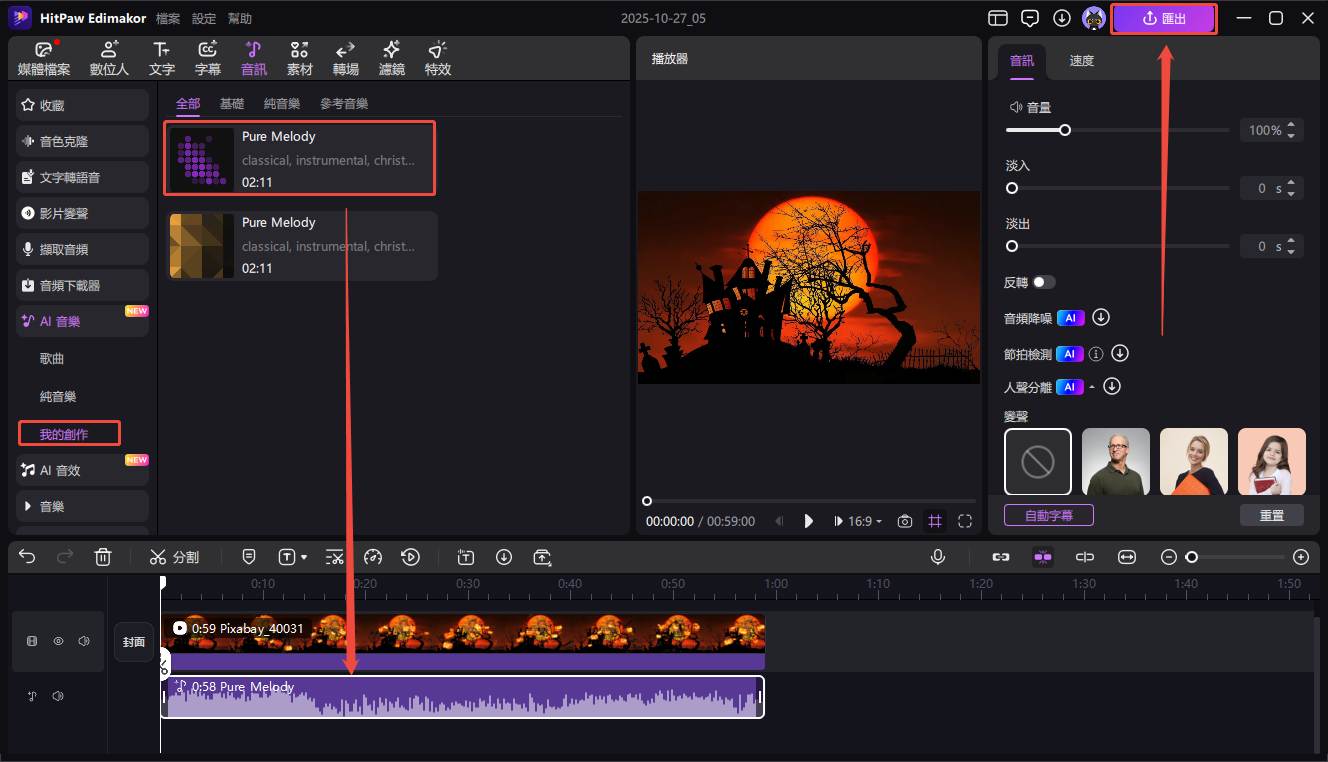Click the 重置 reset button
Screen dimensions: 1328x762
1271,515
